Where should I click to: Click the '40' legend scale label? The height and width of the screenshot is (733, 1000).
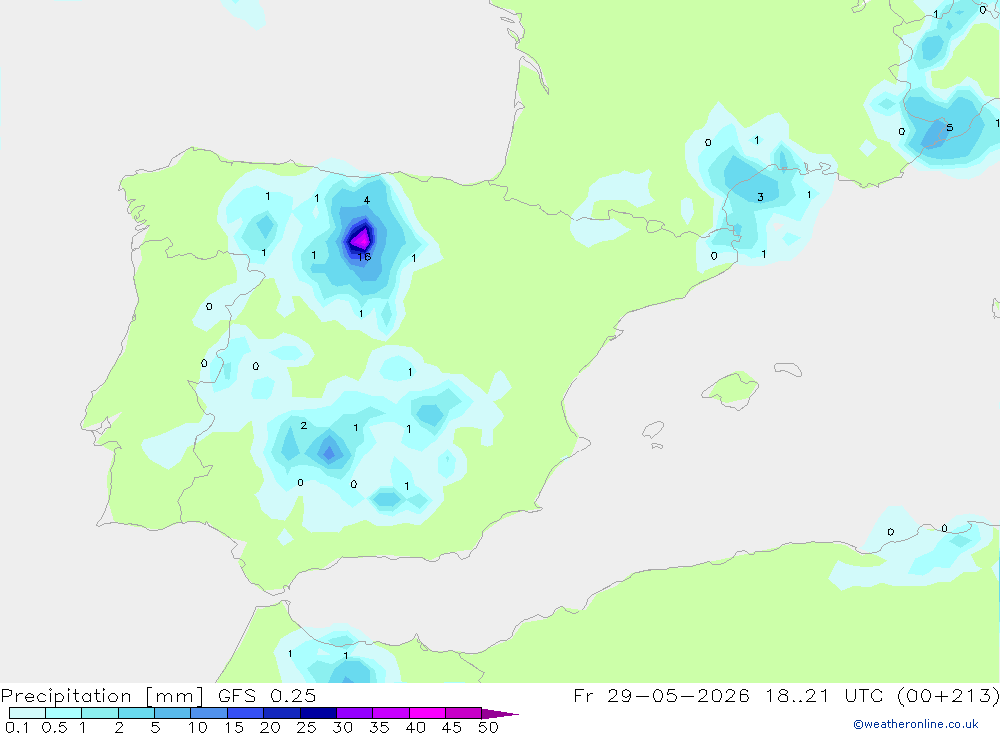point(416,727)
